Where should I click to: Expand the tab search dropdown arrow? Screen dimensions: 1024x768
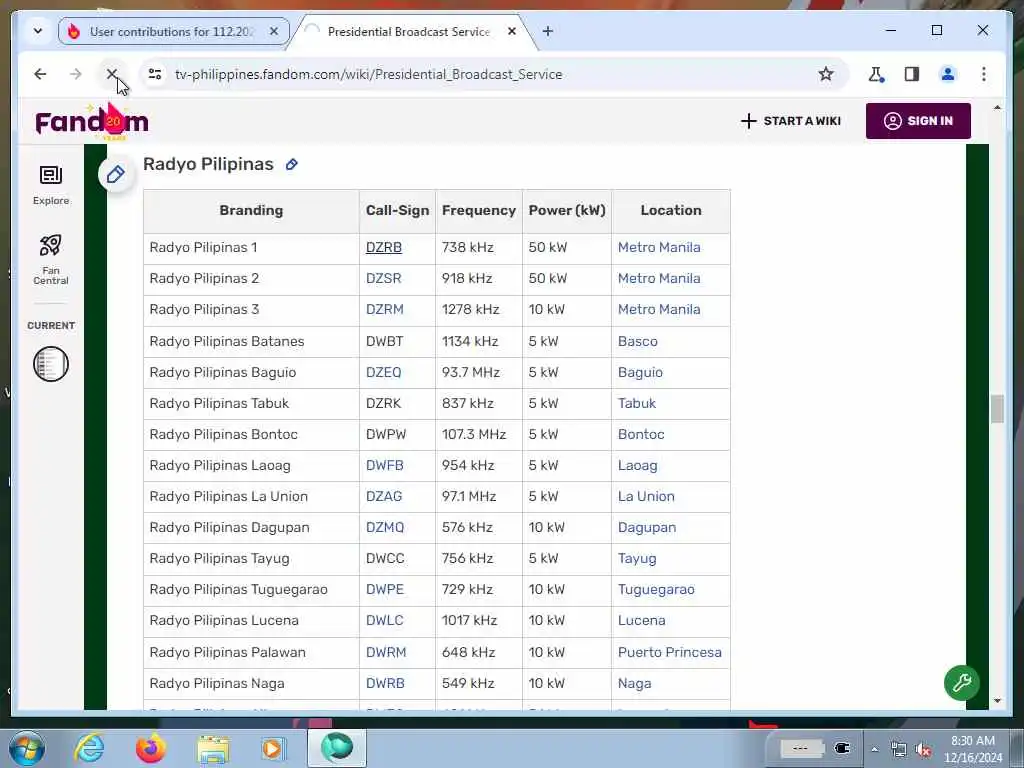pos(38,31)
